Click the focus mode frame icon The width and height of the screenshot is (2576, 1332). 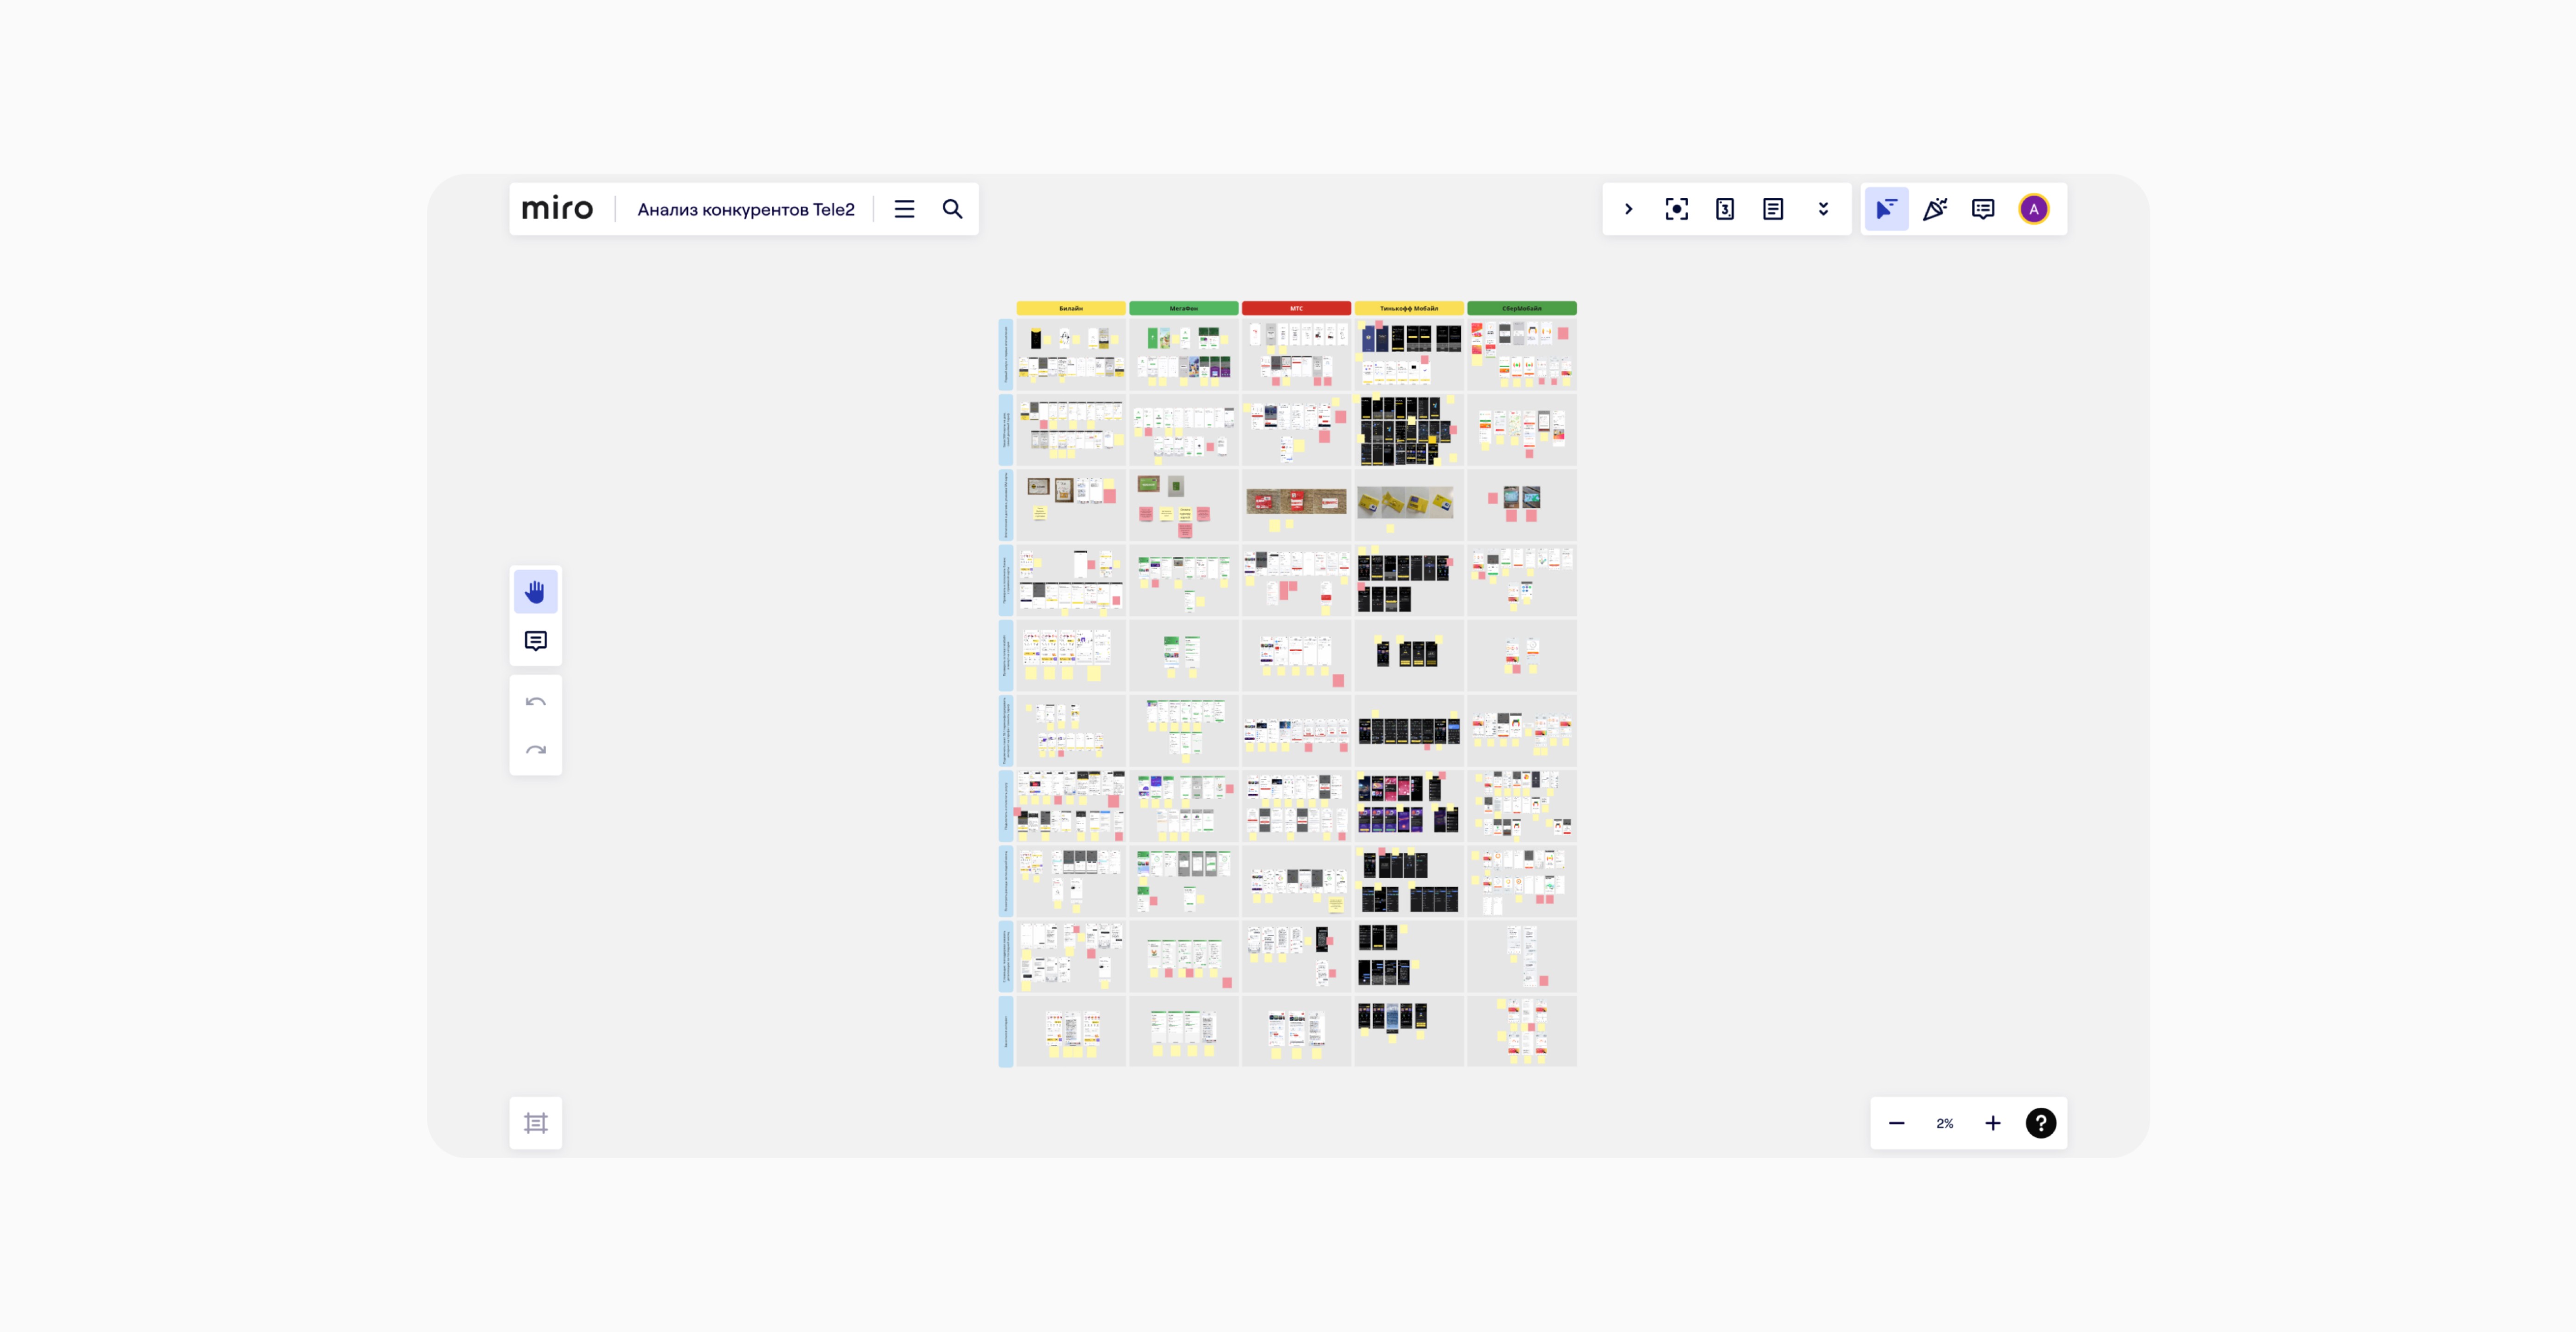click(1676, 209)
